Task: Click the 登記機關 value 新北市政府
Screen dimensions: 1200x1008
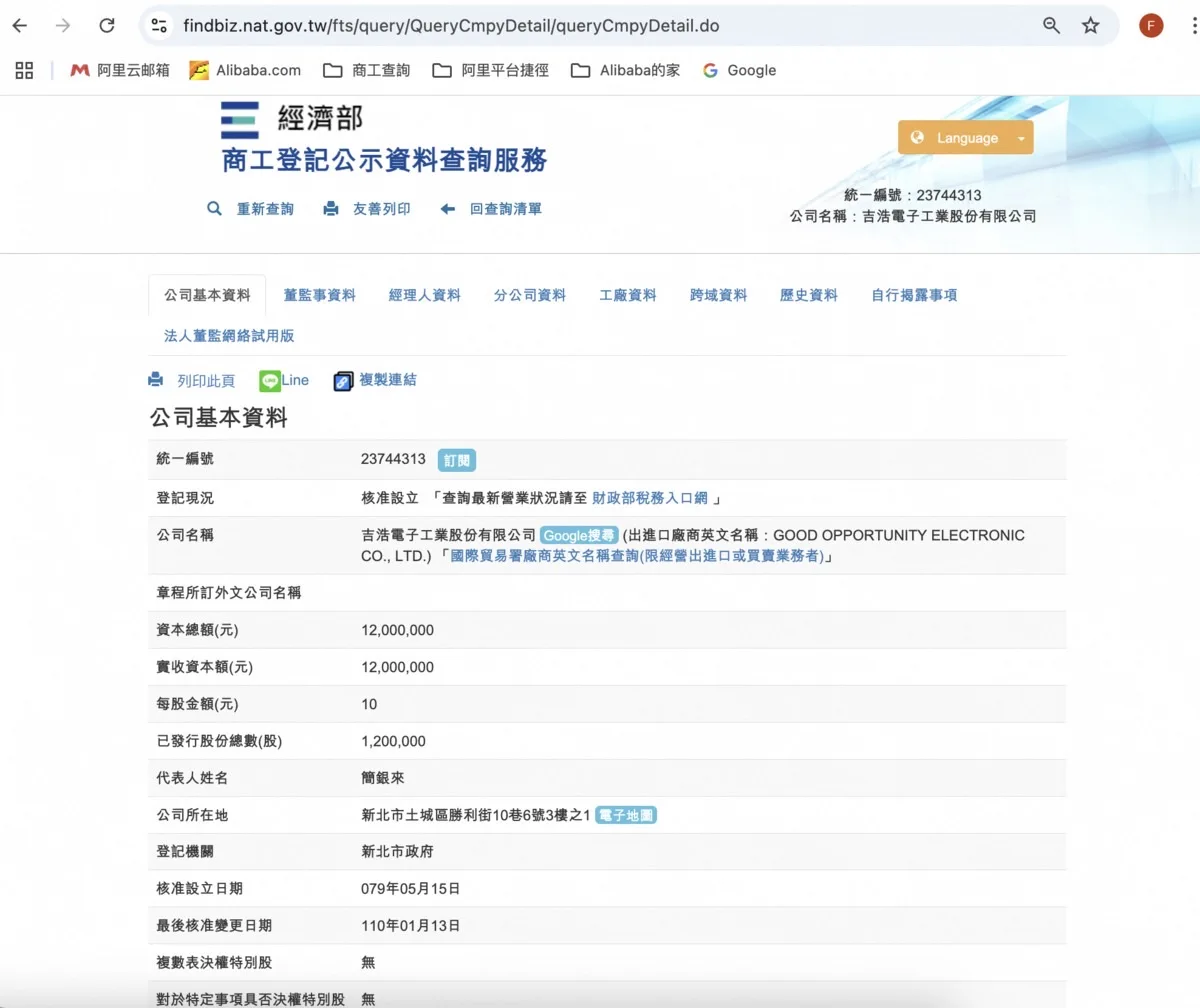Action: coord(397,851)
